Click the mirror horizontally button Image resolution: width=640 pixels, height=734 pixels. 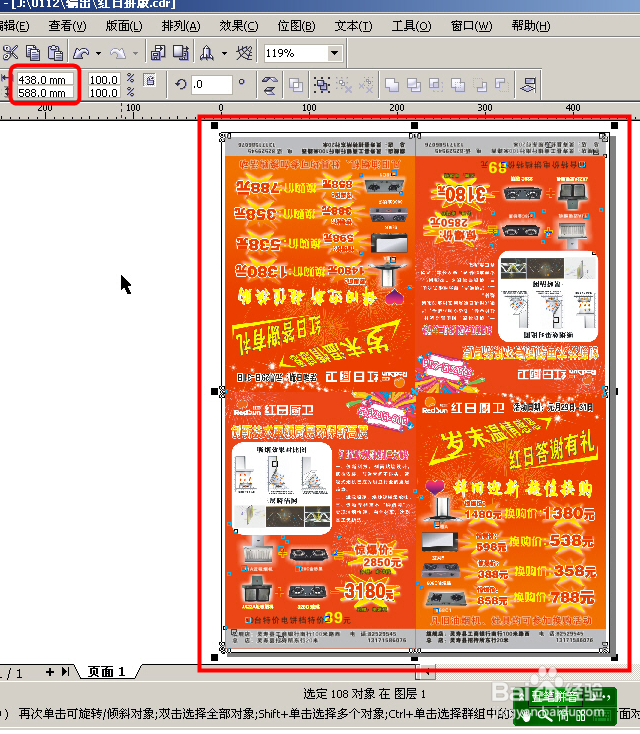270,79
